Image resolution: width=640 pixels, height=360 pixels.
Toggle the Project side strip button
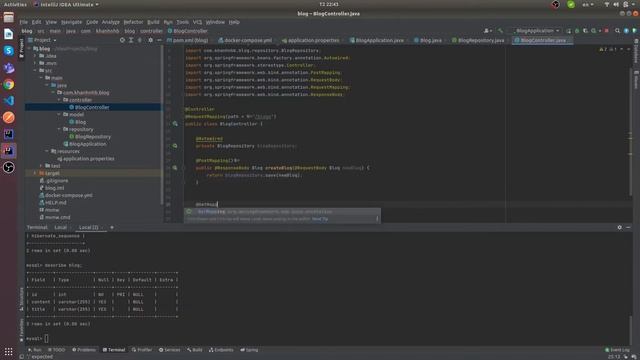coord(22,48)
